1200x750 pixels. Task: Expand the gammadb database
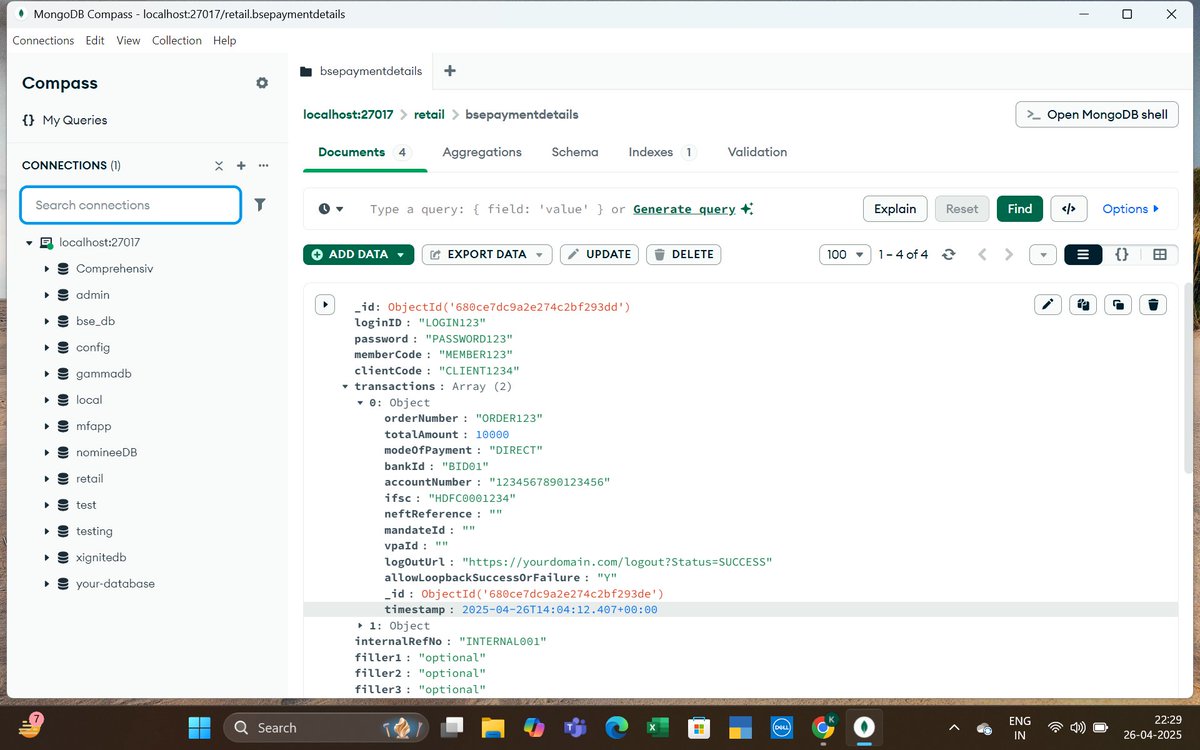pos(47,374)
